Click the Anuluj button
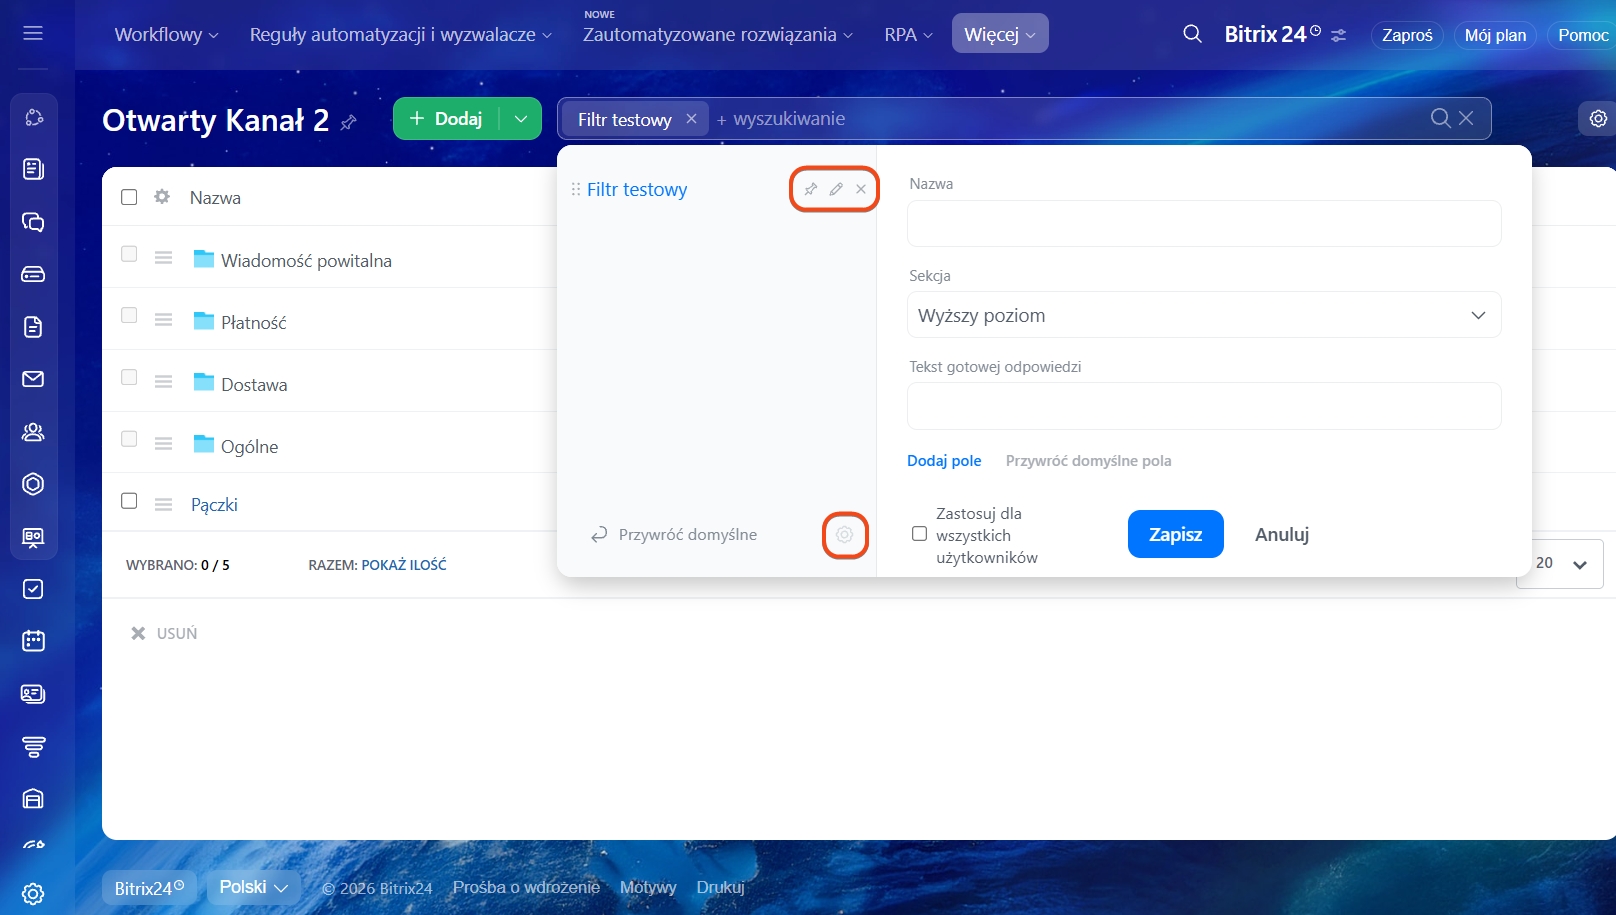Image resolution: width=1616 pixels, height=915 pixels. (1282, 534)
